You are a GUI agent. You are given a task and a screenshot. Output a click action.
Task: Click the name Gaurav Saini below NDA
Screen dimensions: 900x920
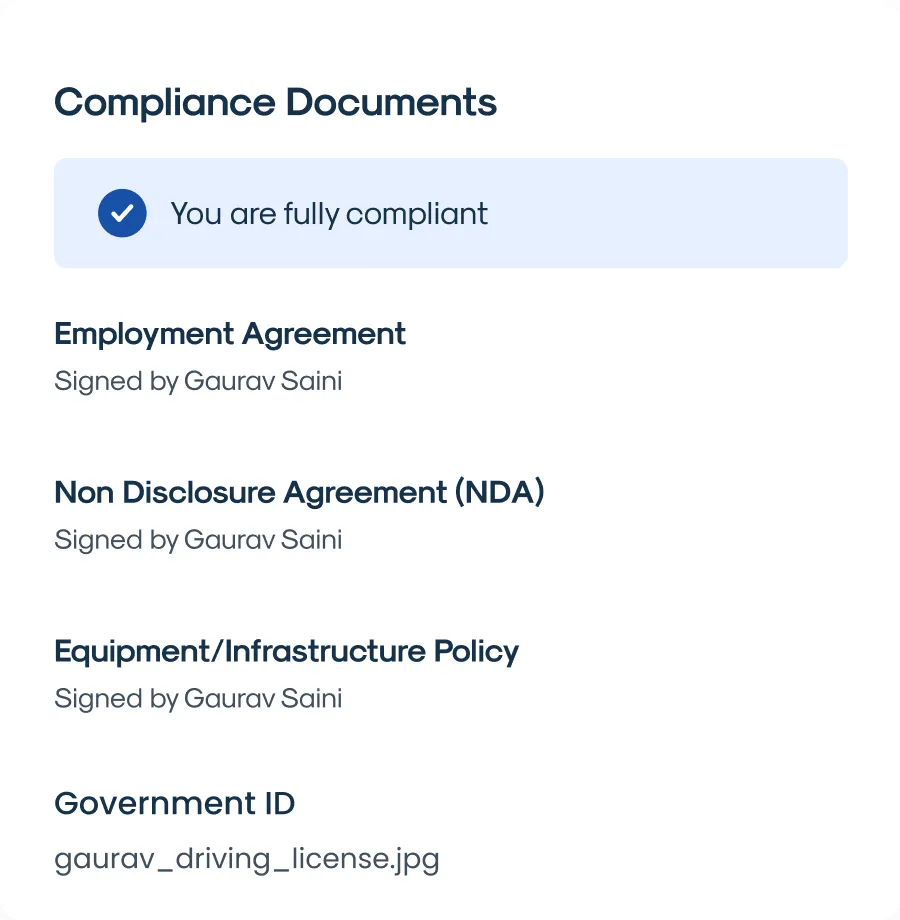(263, 540)
